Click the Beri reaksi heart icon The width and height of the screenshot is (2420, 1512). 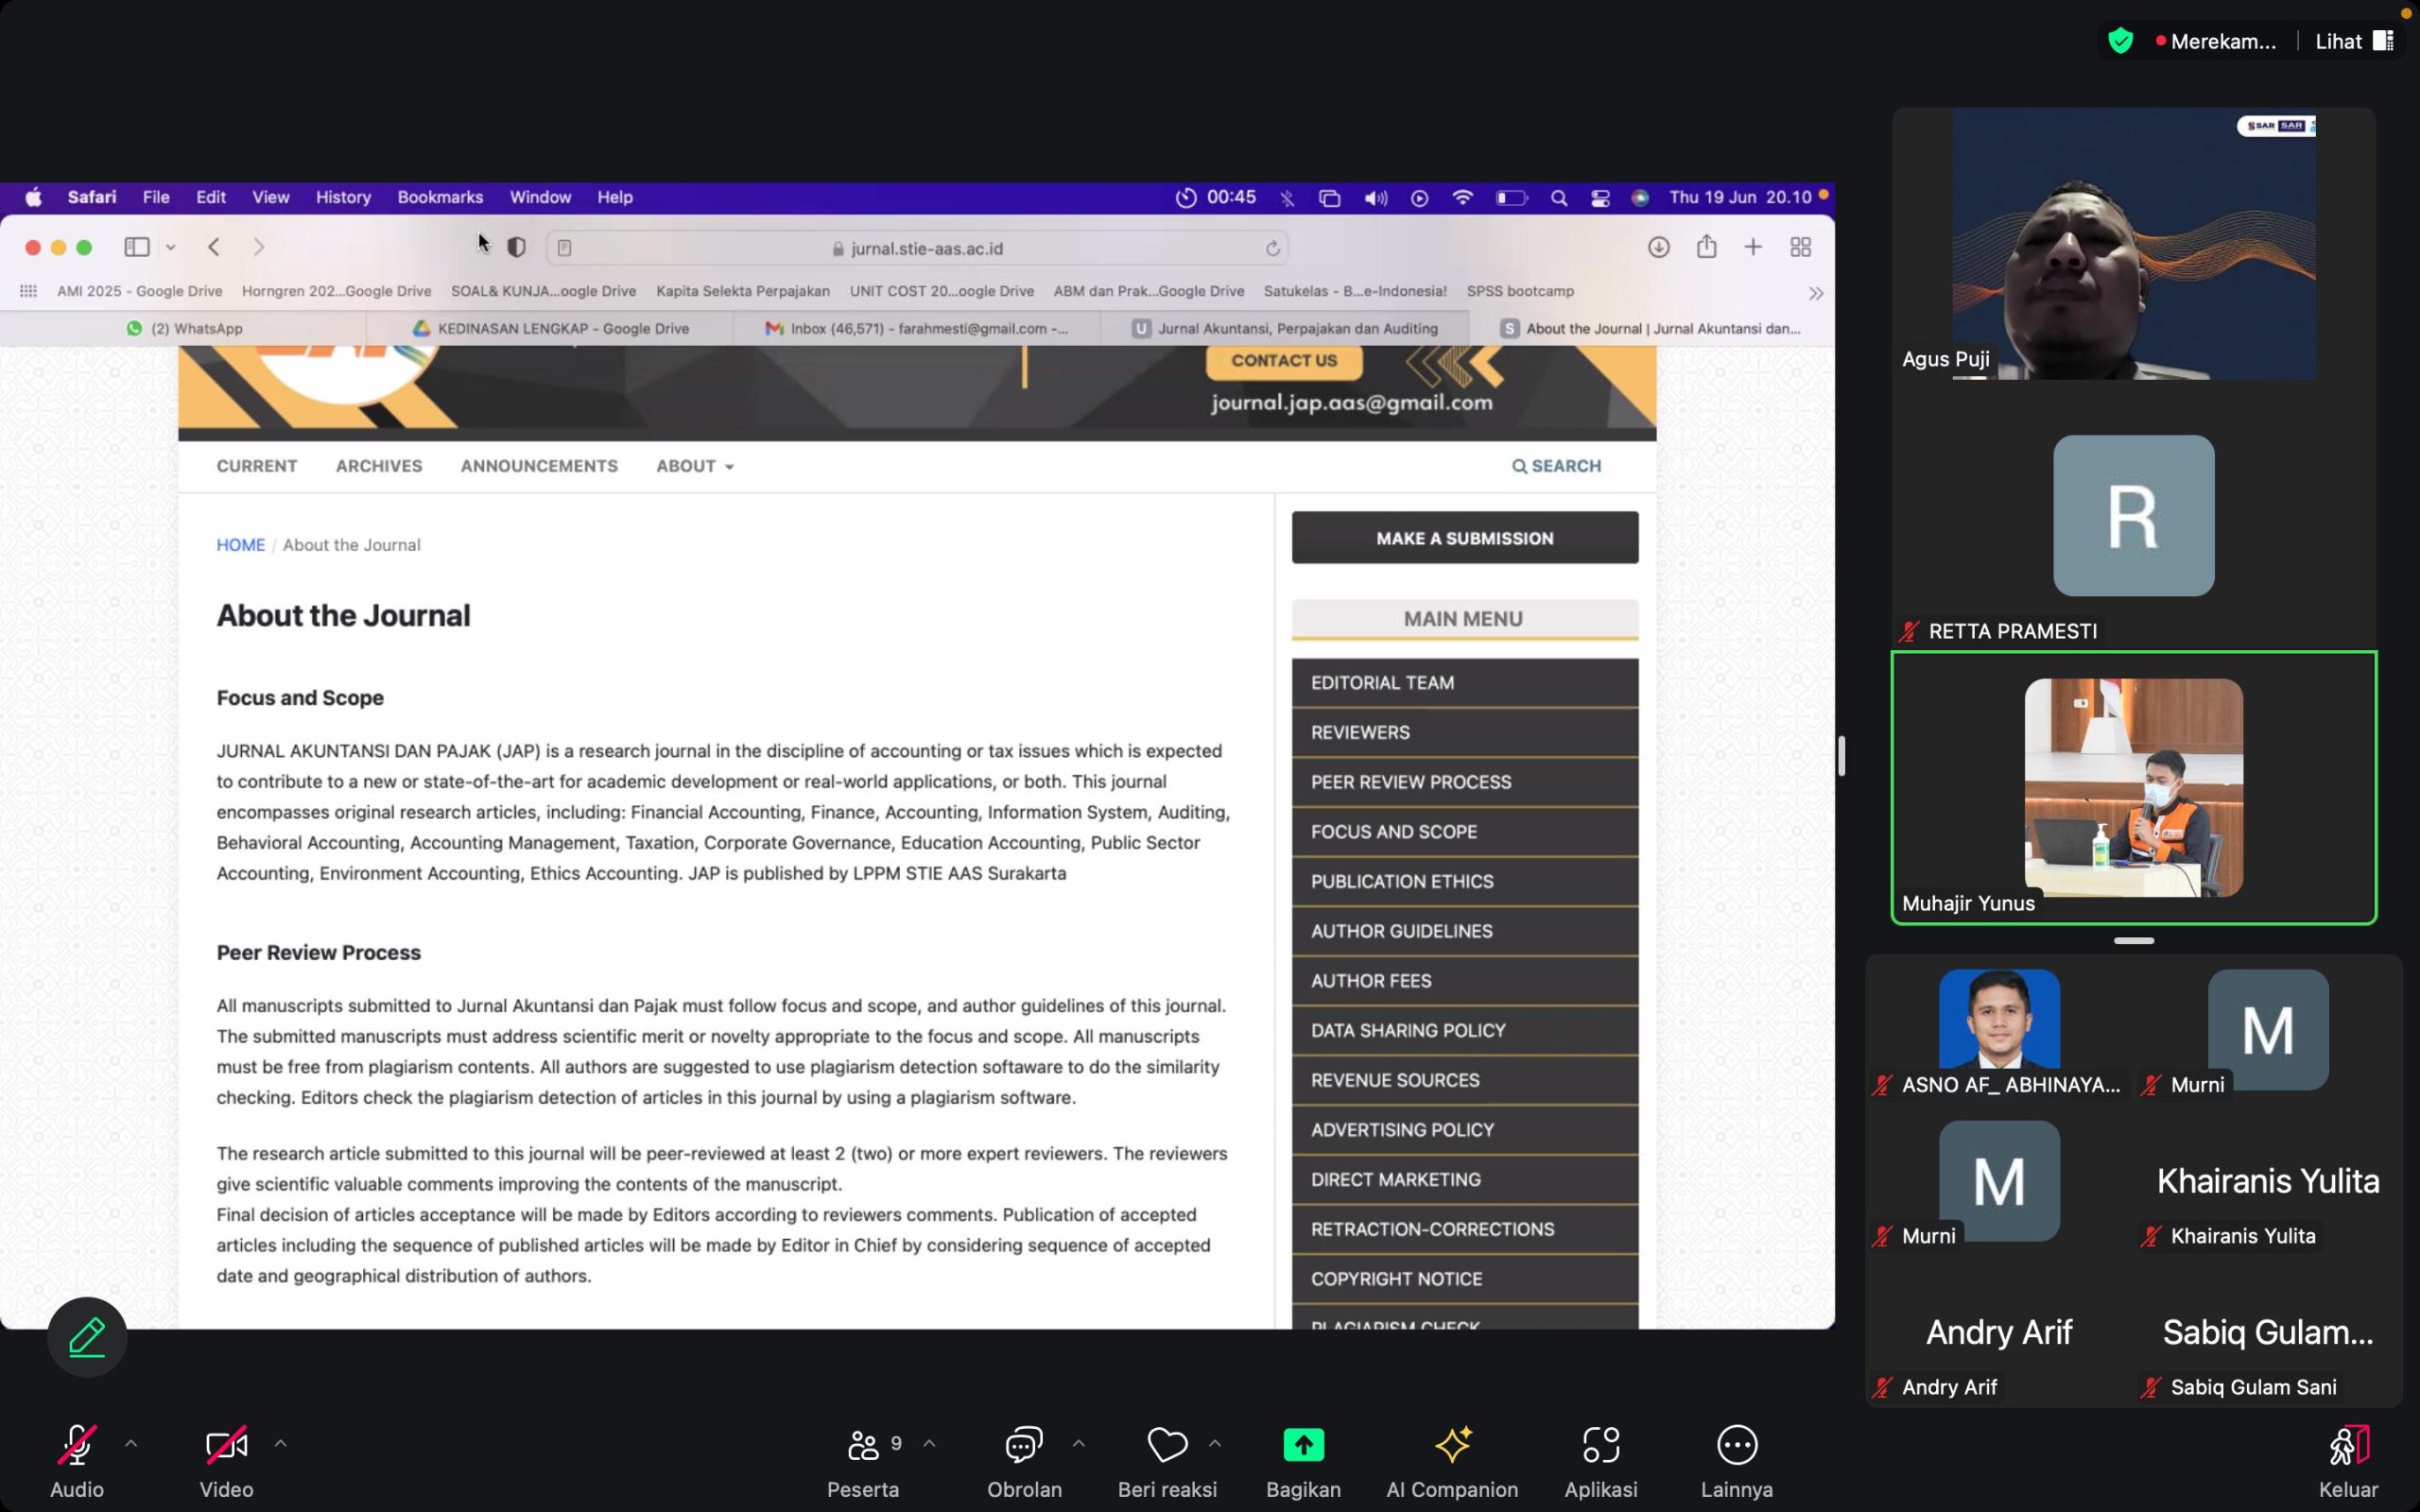point(1166,1445)
